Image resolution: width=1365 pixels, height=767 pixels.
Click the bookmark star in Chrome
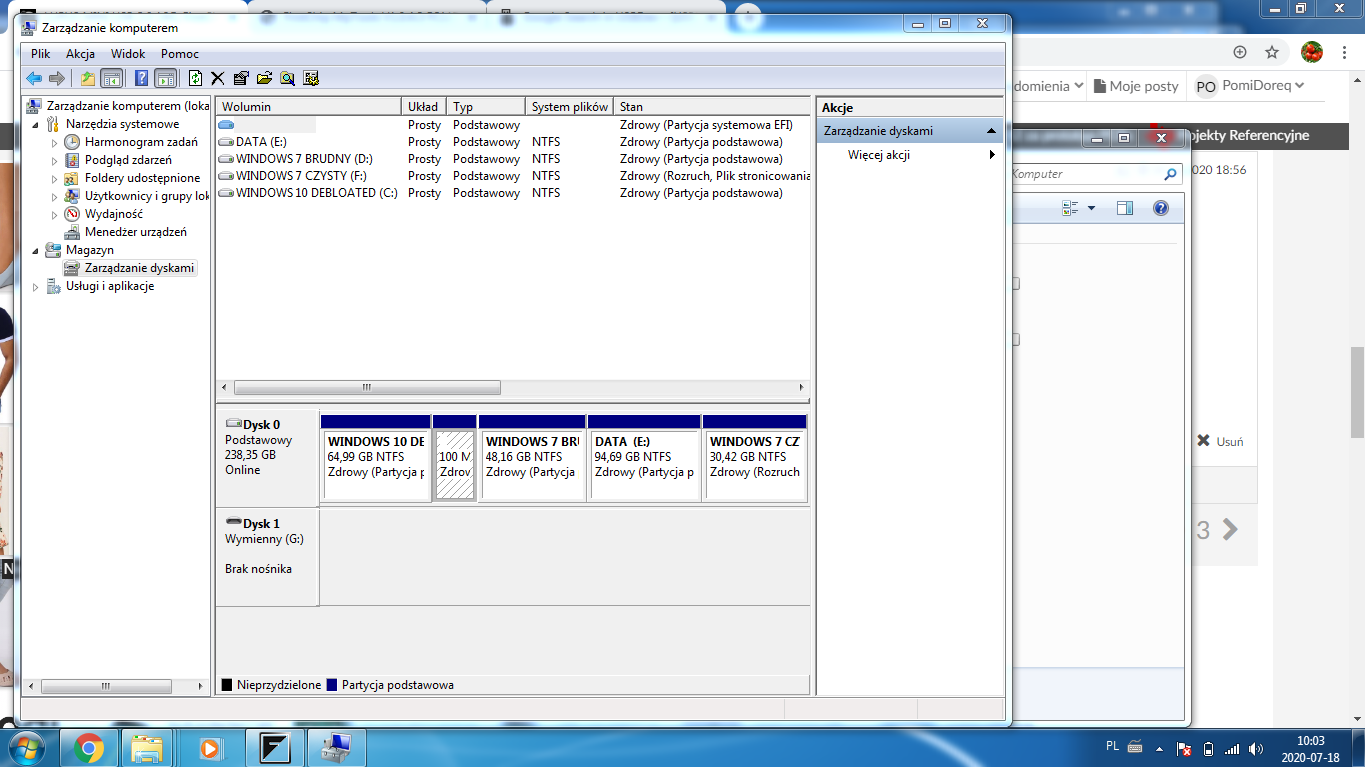point(1272,52)
